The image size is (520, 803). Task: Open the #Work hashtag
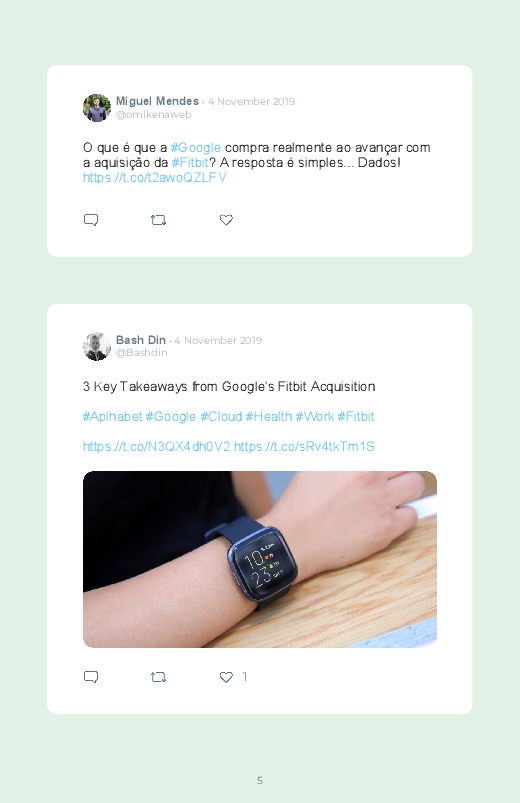click(x=315, y=416)
